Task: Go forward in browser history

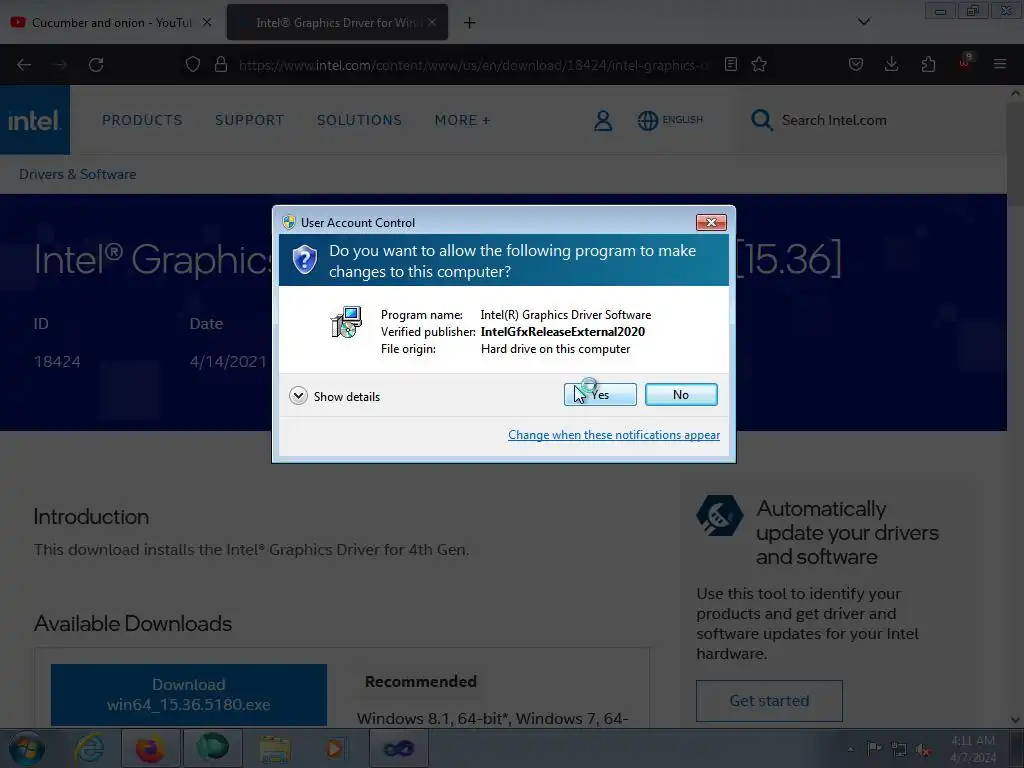Action: point(60,65)
